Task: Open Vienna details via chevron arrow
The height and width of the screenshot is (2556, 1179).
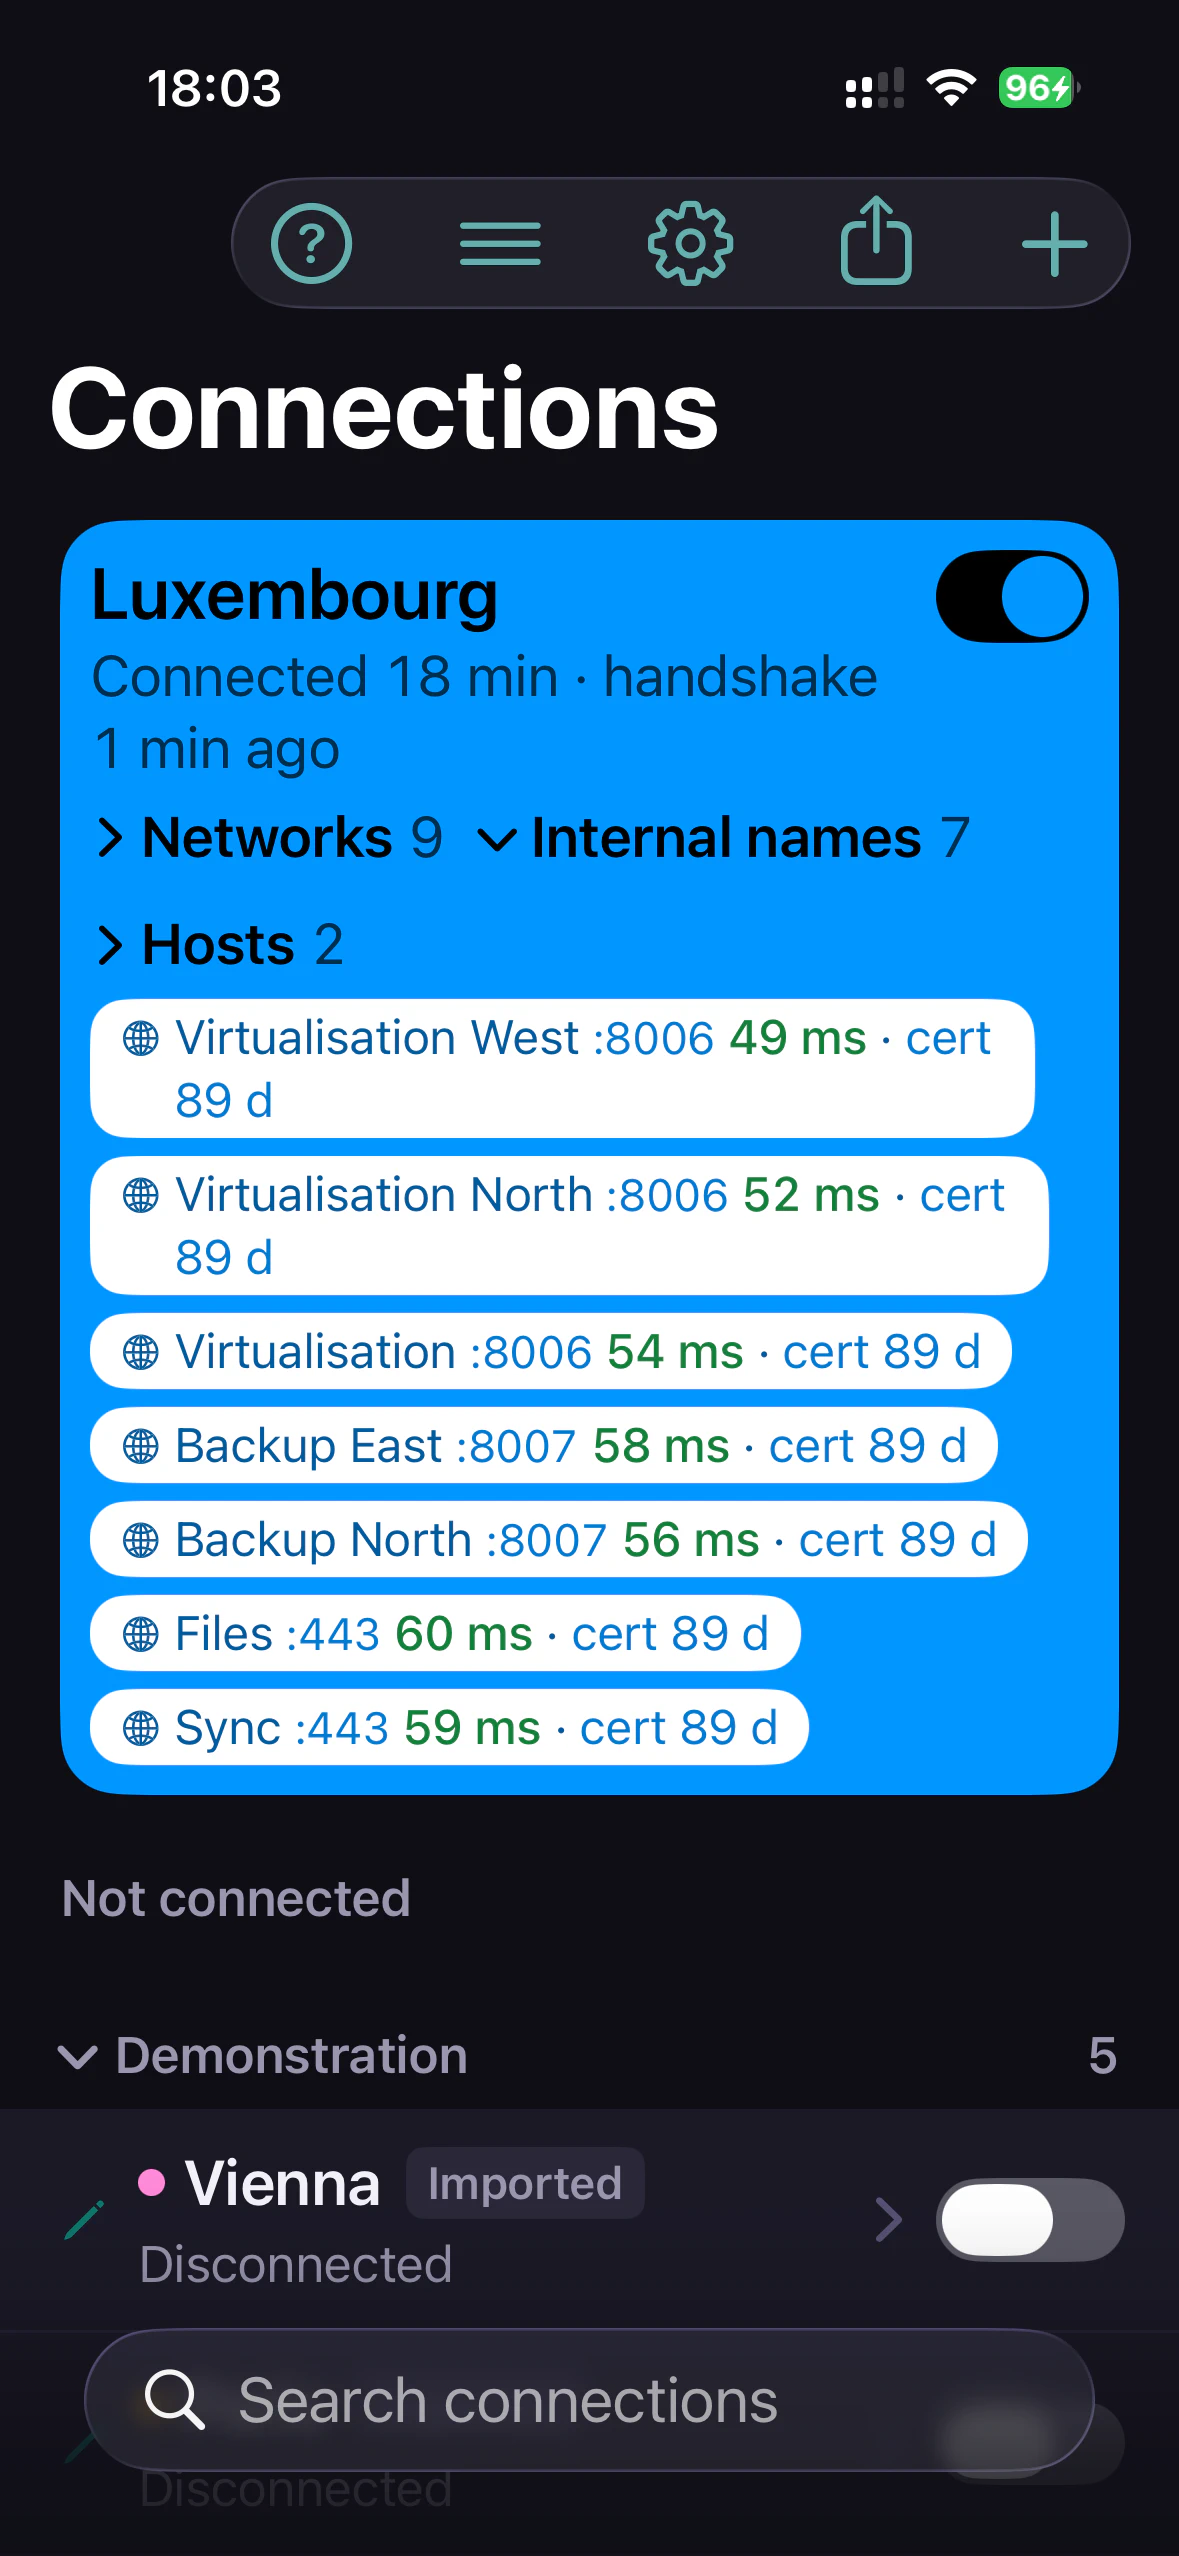Action: click(888, 2220)
